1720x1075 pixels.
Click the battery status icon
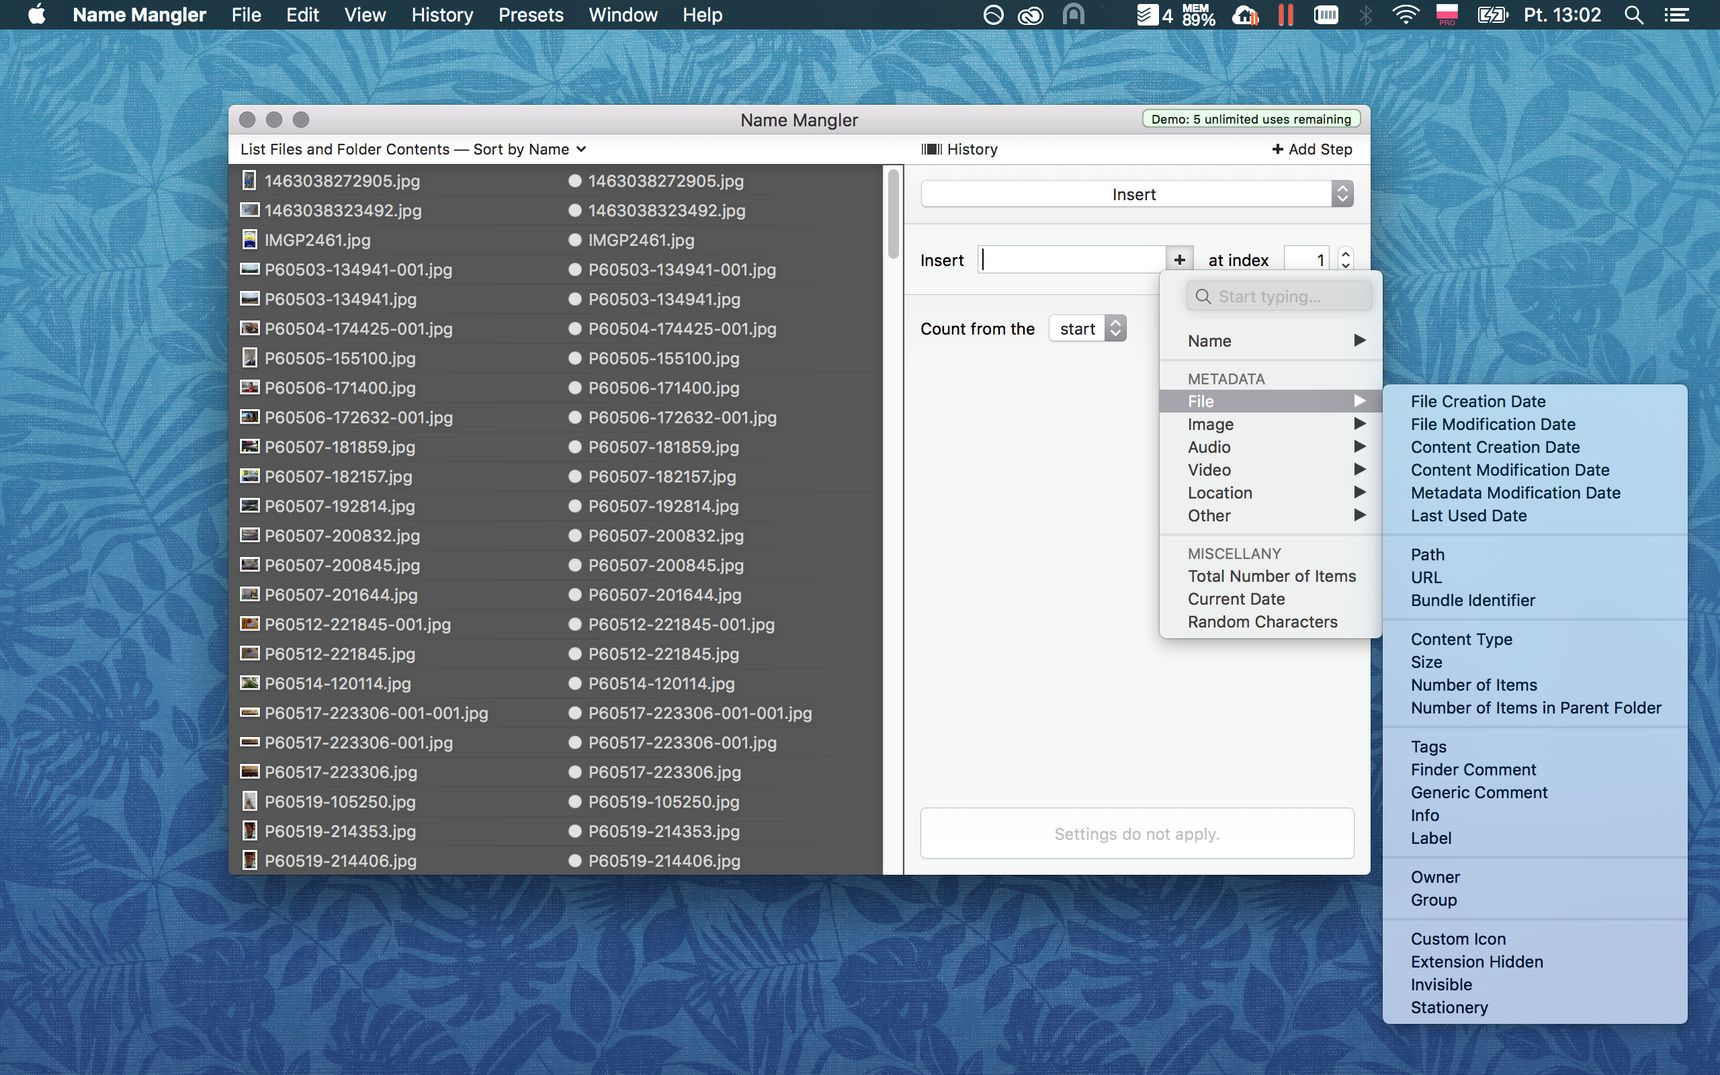(x=1492, y=14)
